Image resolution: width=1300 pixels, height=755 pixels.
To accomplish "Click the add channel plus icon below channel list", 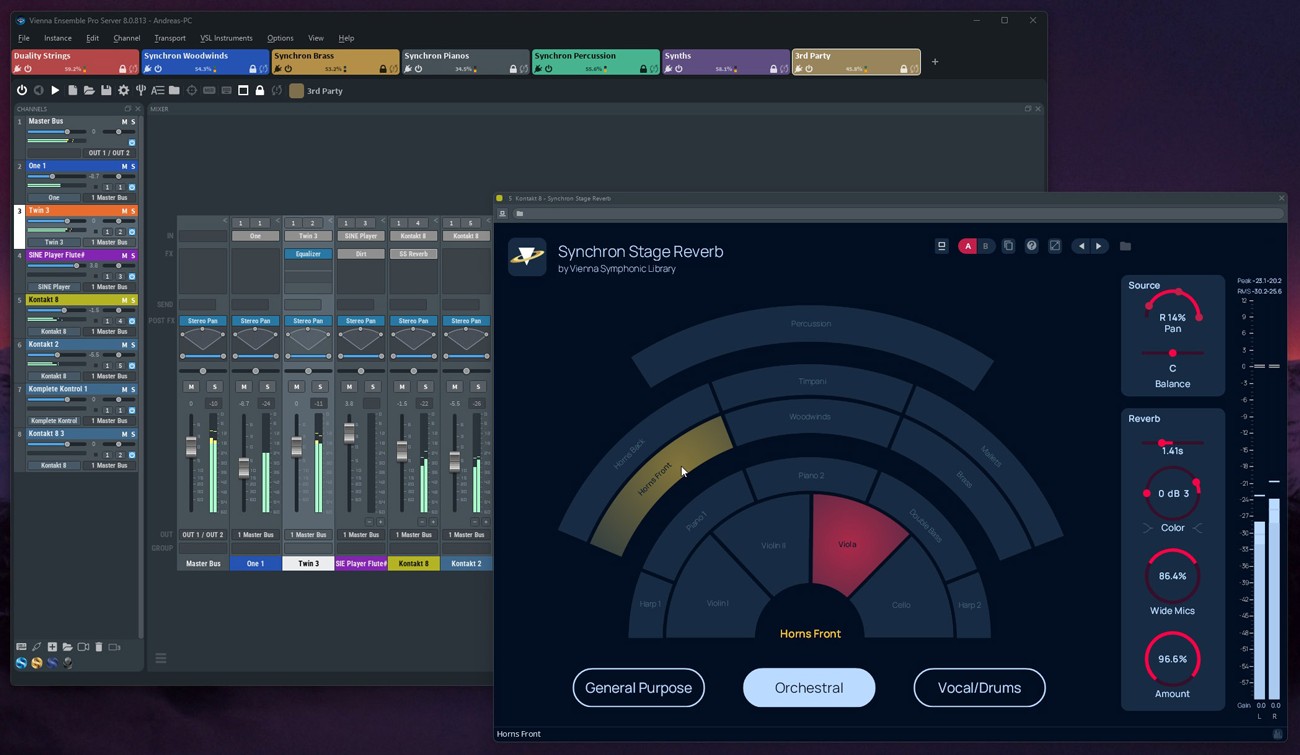I will click(x=52, y=648).
